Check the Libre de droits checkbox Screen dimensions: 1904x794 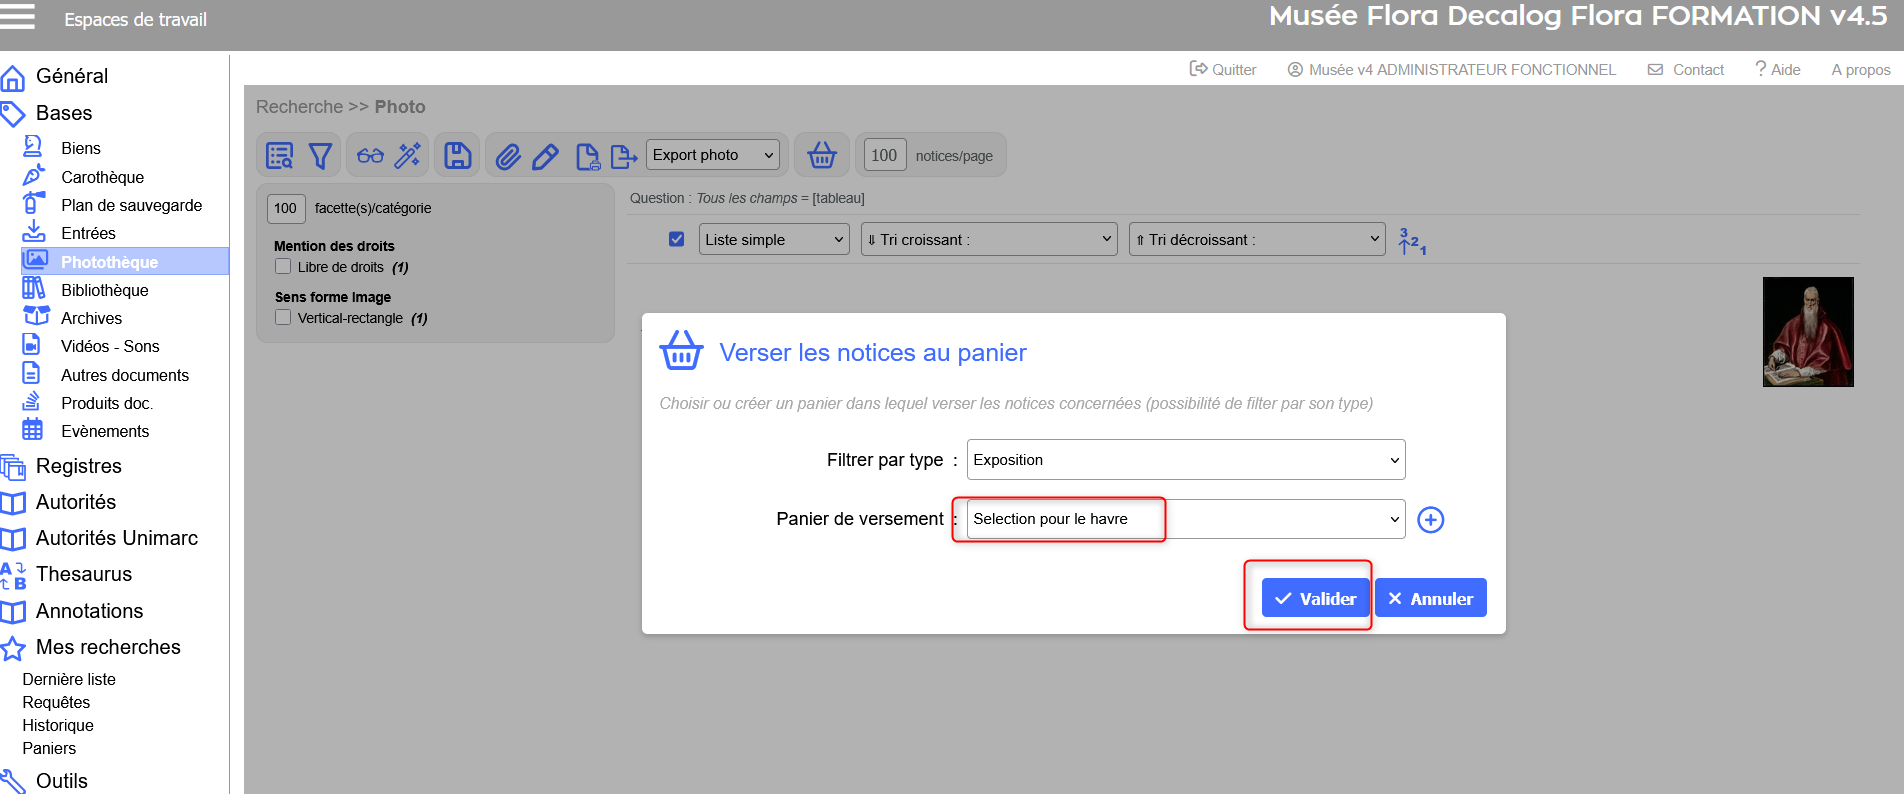pyautogui.click(x=283, y=267)
